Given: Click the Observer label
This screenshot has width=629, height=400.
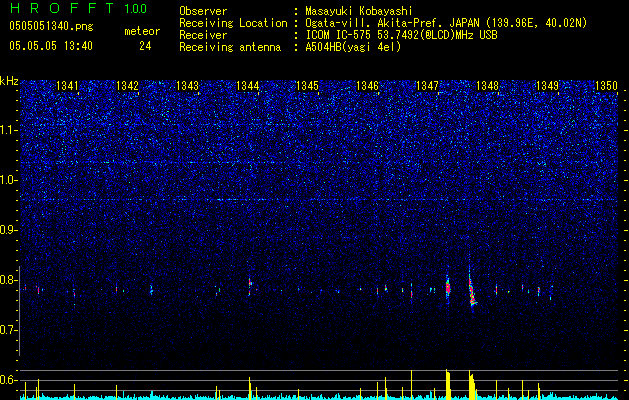Looking at the screenshot, I should [203, 11].
